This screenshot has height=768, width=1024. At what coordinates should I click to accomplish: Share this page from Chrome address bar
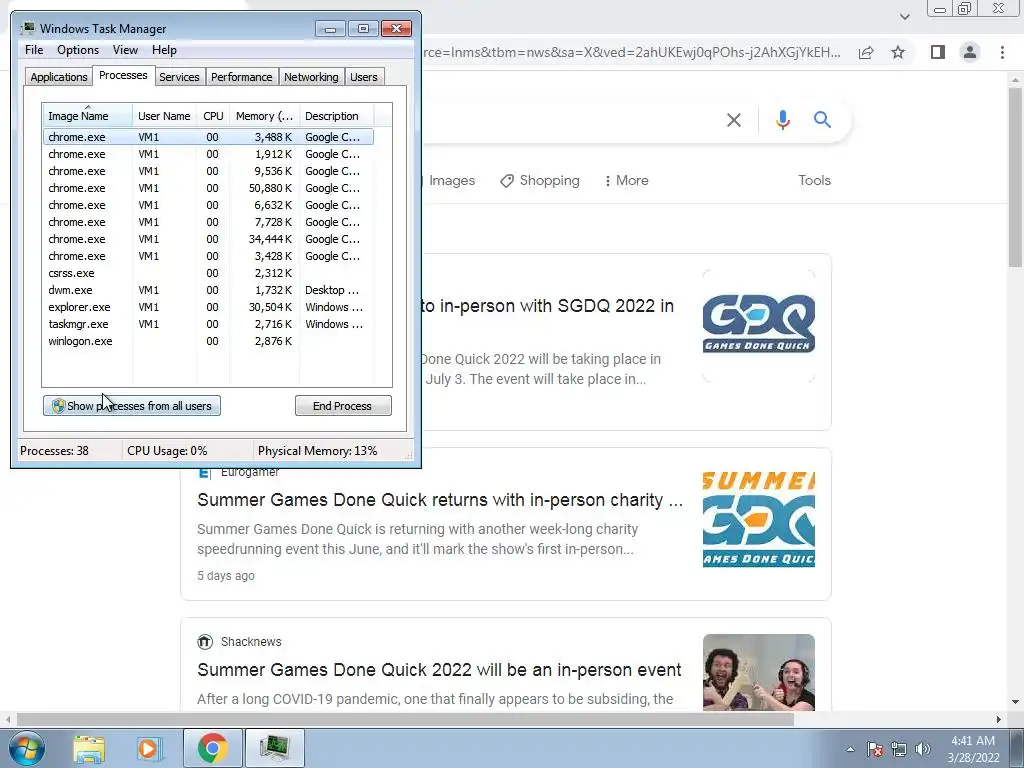coord(866,52)
